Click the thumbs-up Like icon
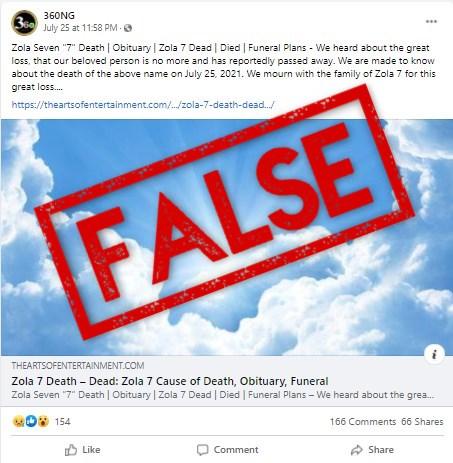The width and height of the screenshot is (453, 463). (x=71, y=450)
